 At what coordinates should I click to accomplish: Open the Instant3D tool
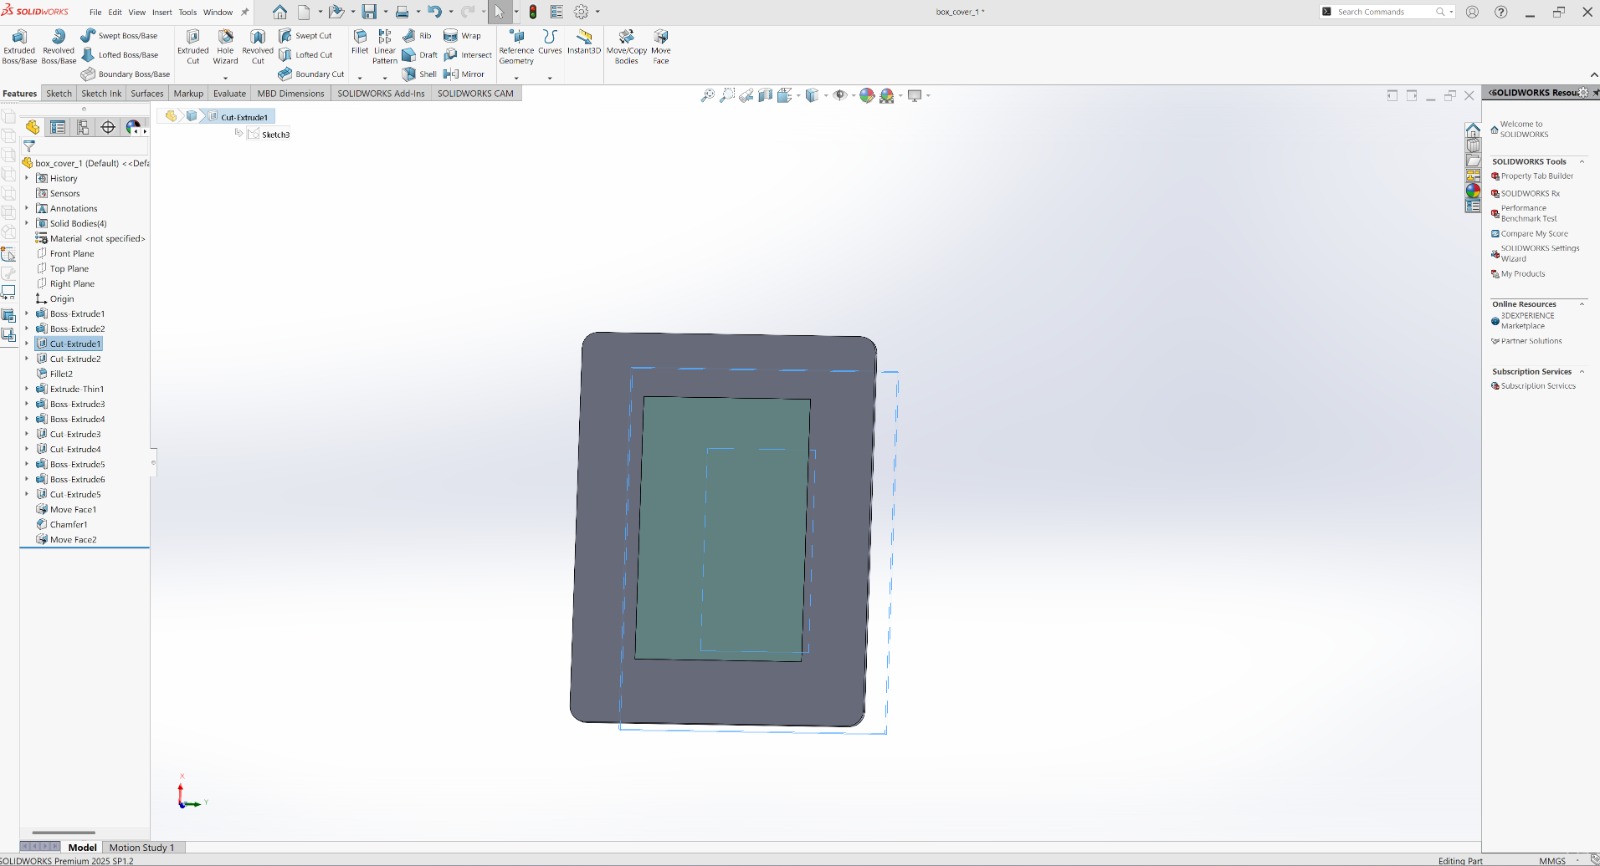(x=584, y=41)
